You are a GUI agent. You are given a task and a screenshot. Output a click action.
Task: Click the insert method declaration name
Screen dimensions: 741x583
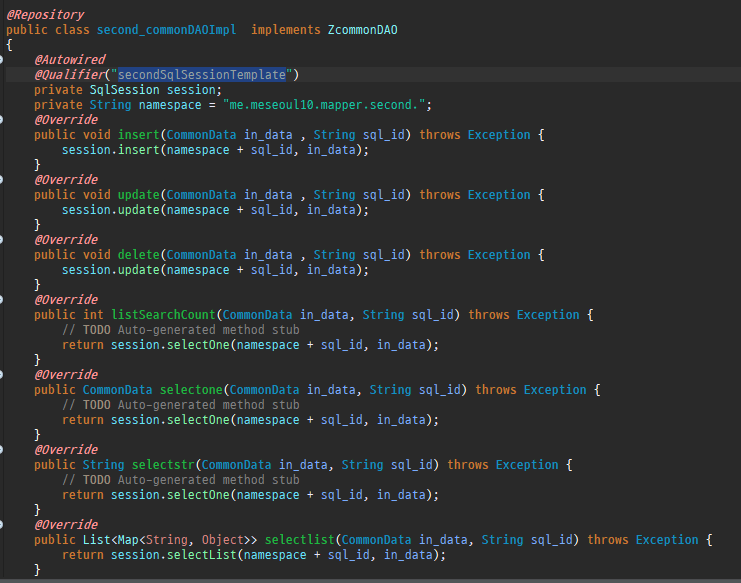pos(138,135)
